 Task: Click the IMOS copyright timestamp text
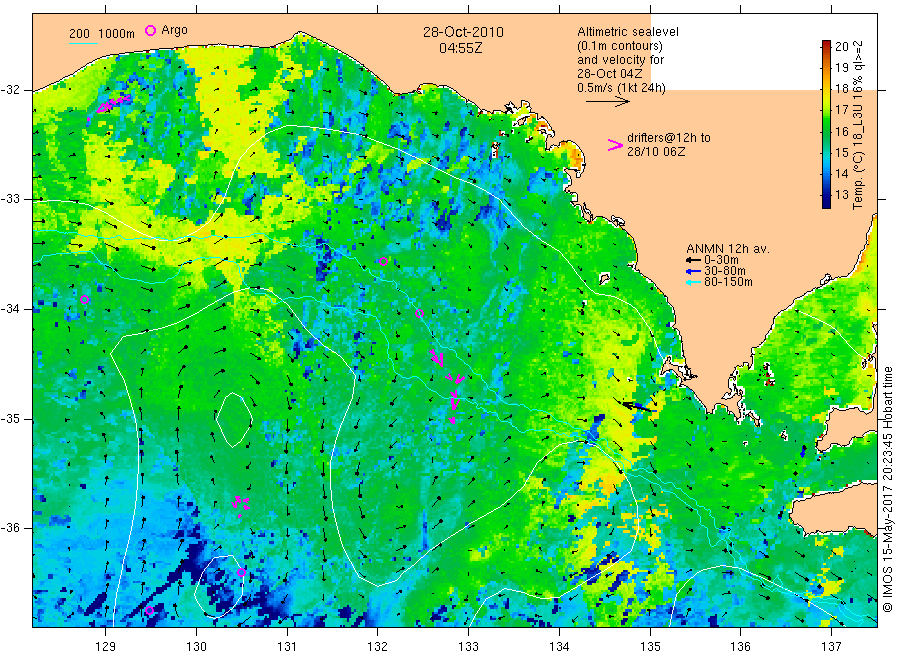(887, 489)
